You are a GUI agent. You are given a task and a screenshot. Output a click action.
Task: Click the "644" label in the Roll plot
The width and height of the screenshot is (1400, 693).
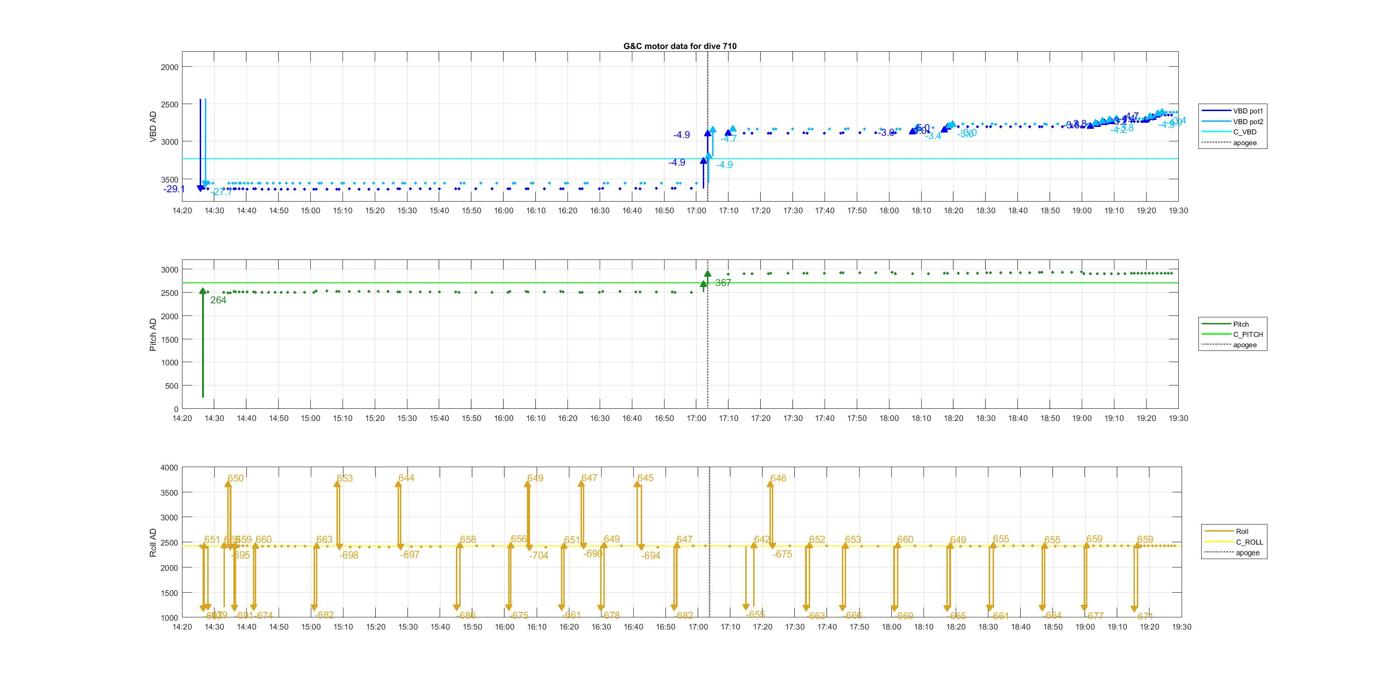point(406,478)
